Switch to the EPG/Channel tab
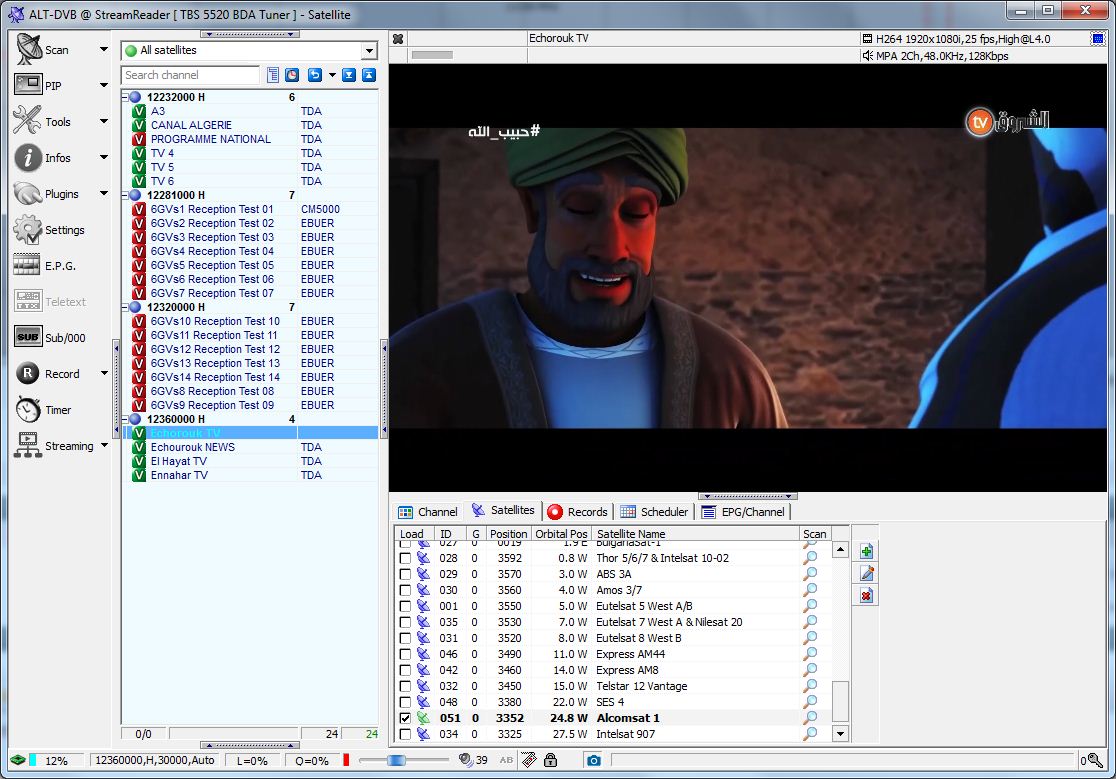The width and height of the screenshot is (1116, 779). (743, 512)
